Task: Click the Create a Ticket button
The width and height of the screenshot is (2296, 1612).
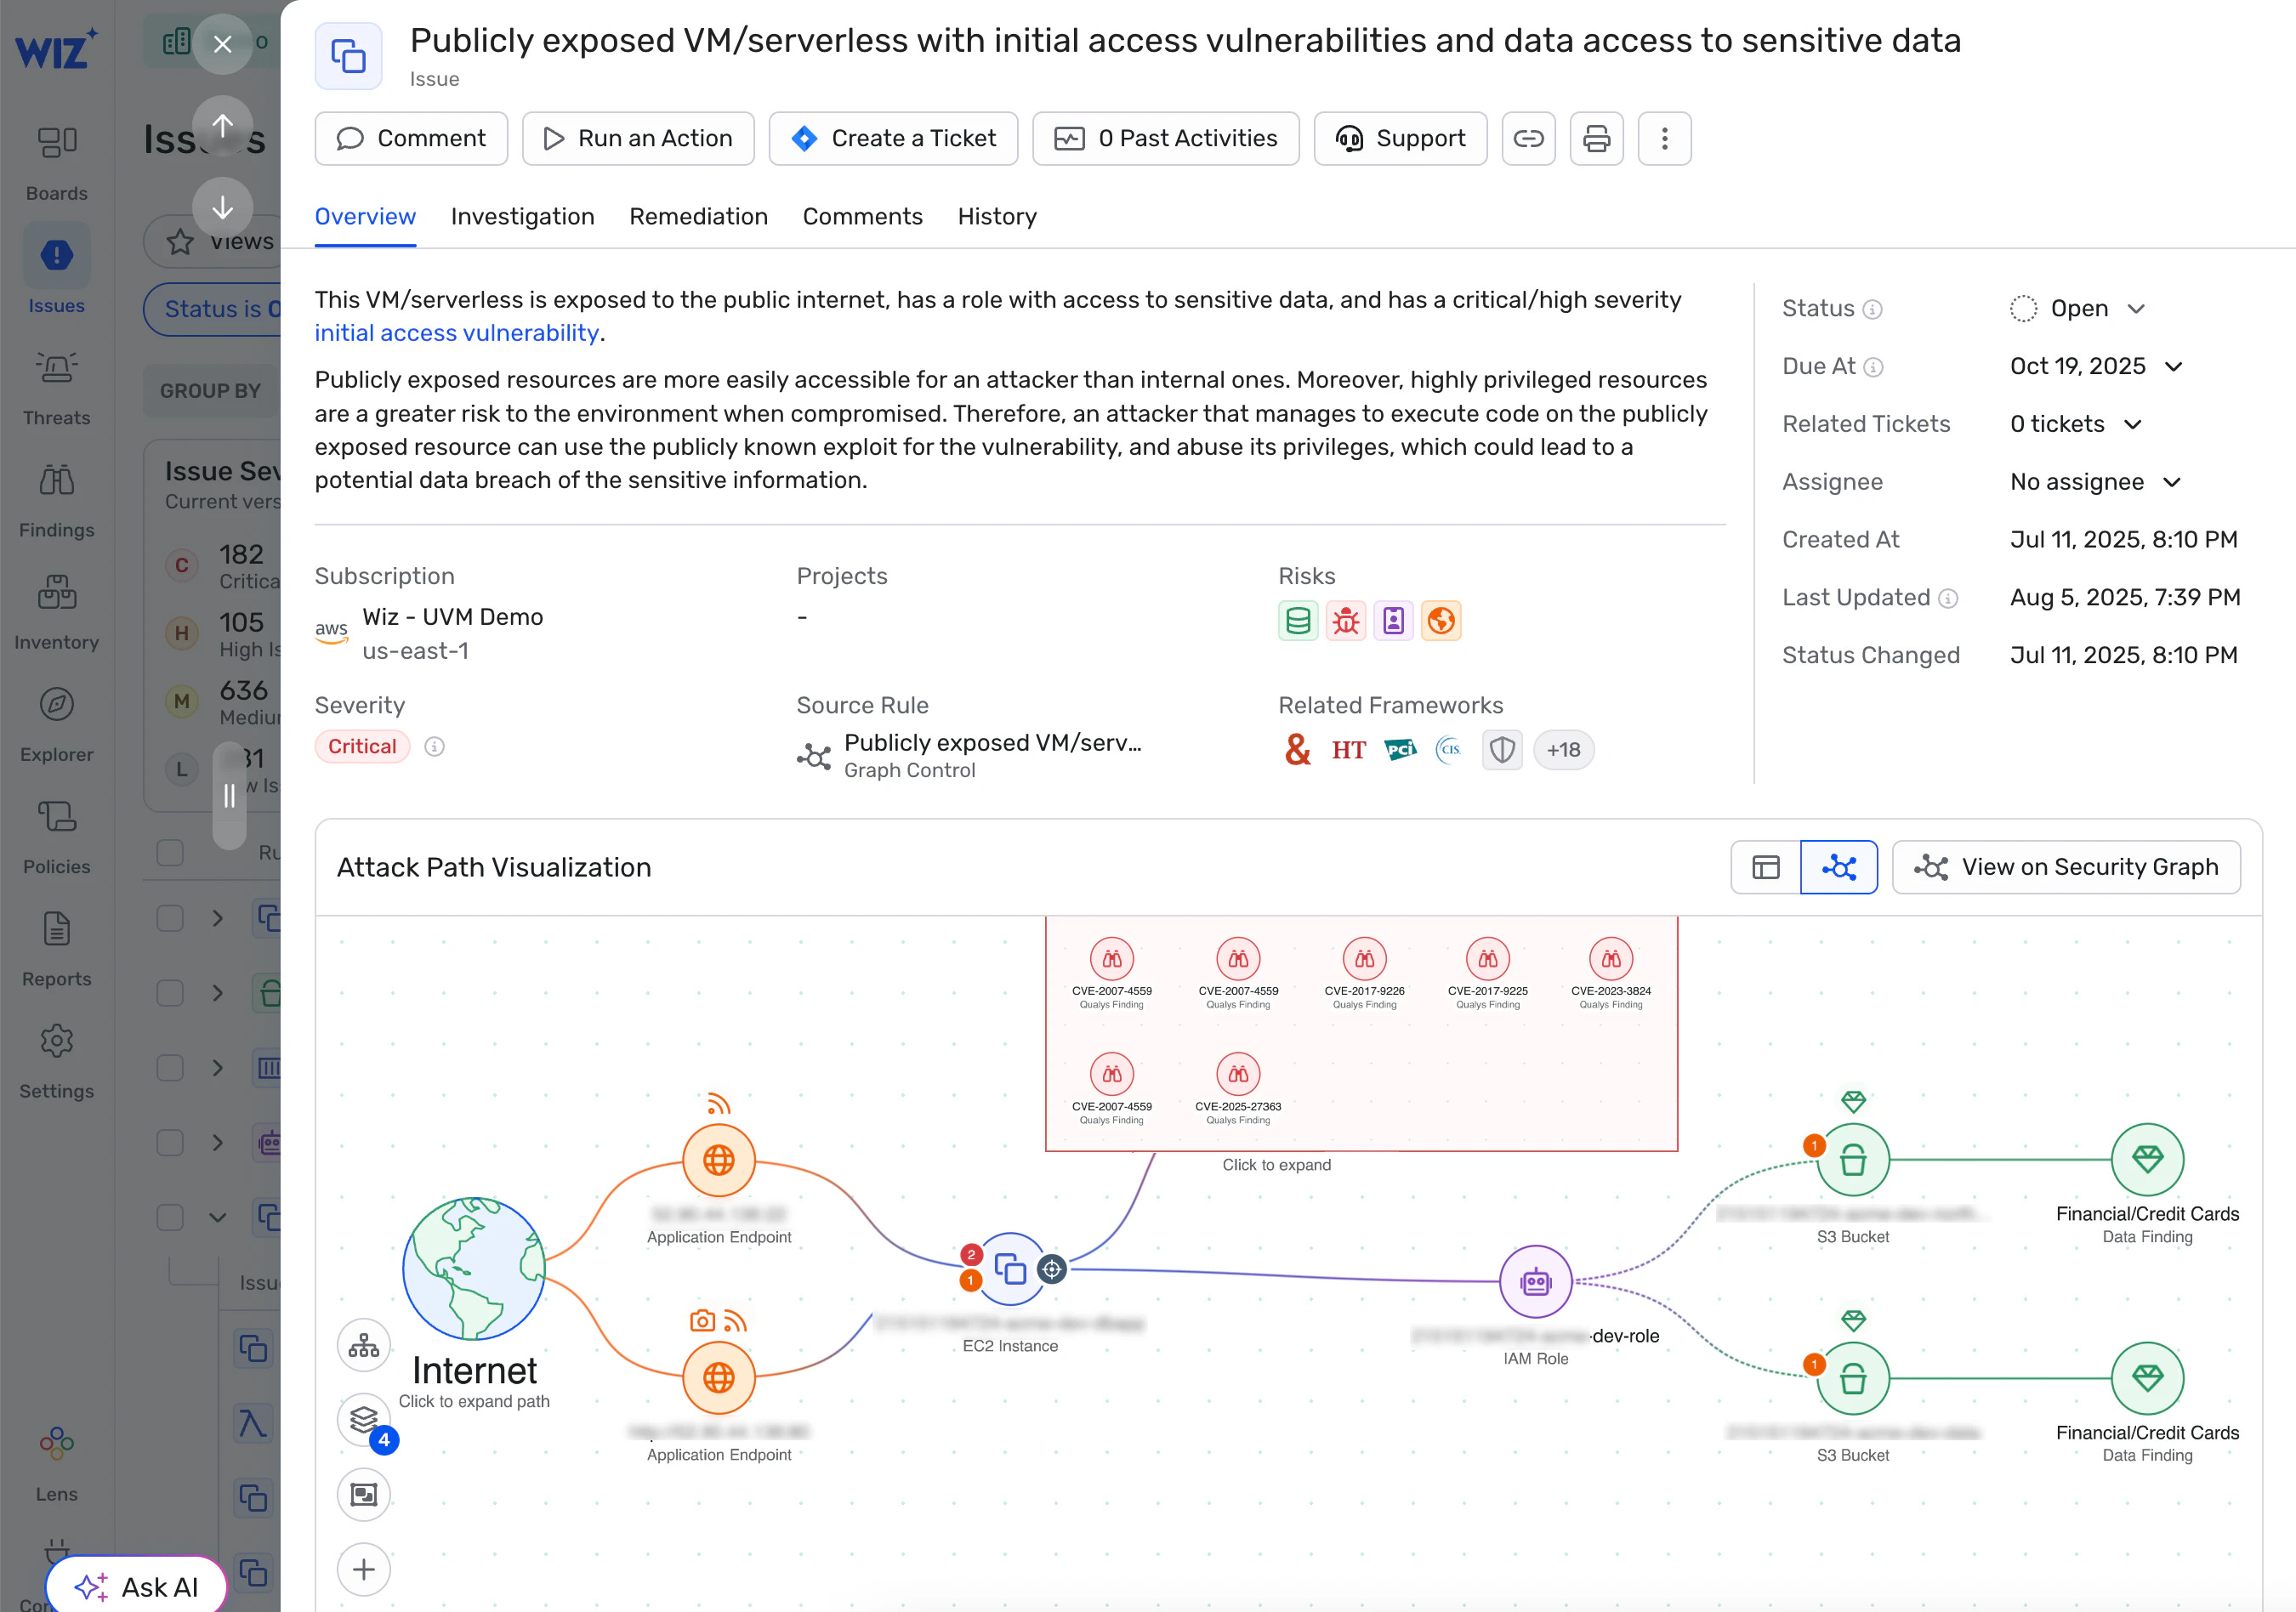Action: 893,138
